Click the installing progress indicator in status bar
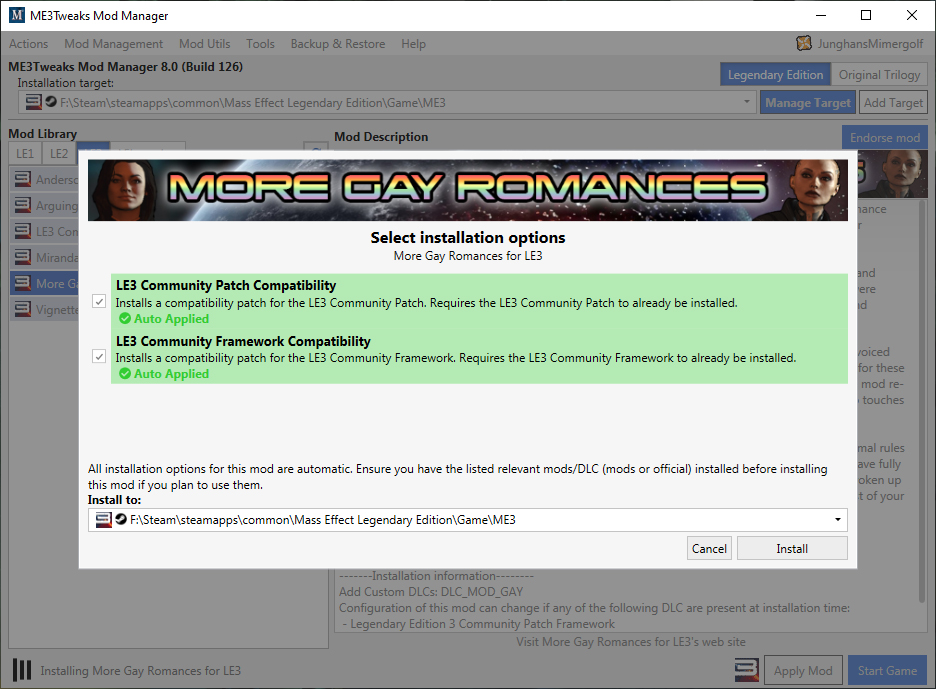Viewport: 936px width, 689px height. tap(22, 670)
